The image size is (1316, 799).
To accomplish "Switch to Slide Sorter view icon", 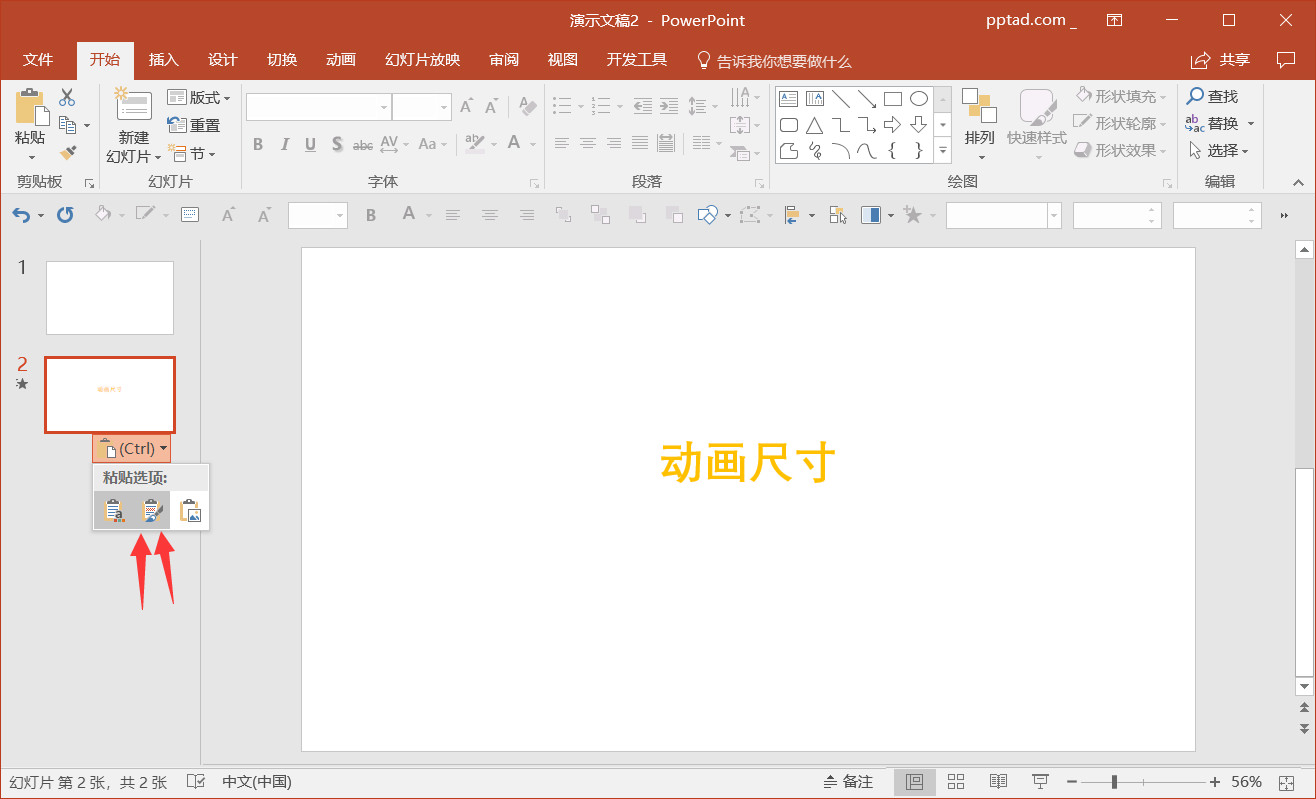I will (956, 782).
